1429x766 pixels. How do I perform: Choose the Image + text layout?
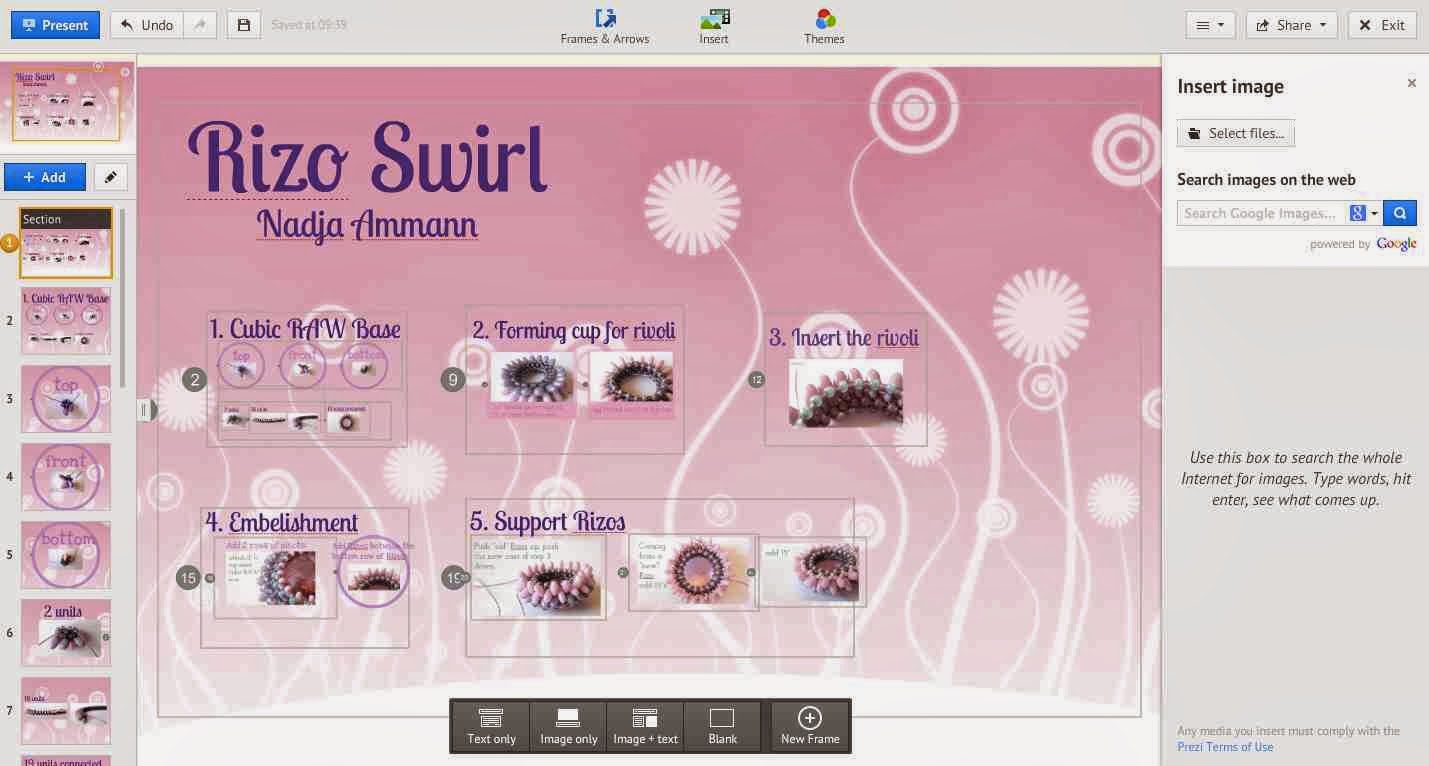point(646,726)
